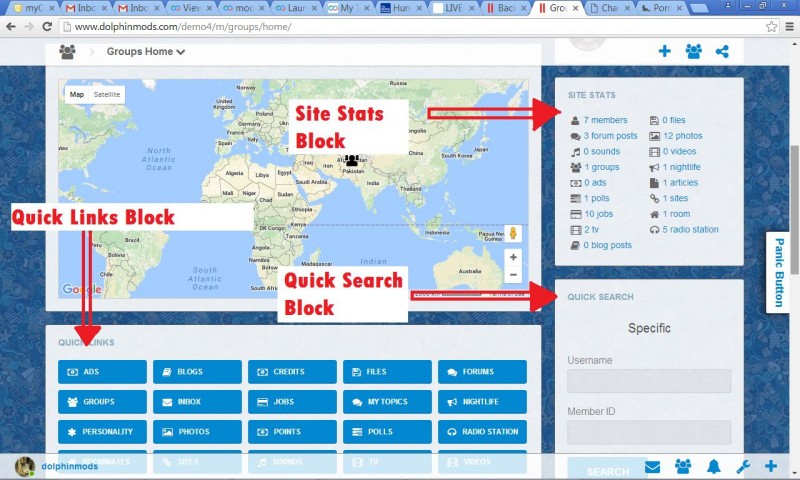Click the group marker on the map

tap(352, 161)
